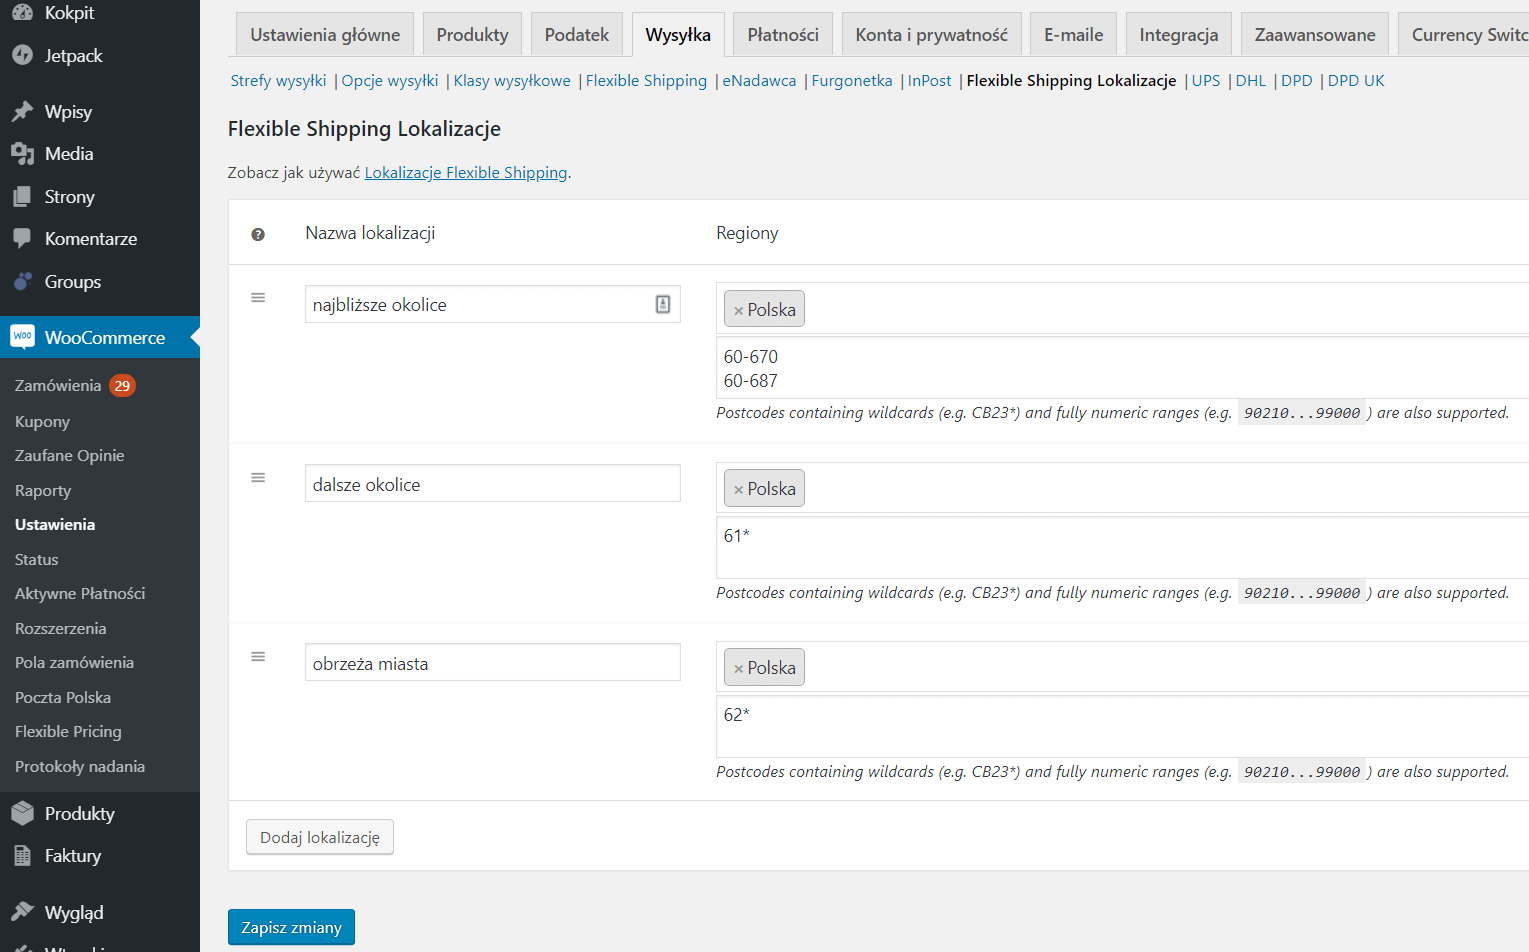
Task: Grab the drag handle for dalsze okolice
Action: point(258,478)
